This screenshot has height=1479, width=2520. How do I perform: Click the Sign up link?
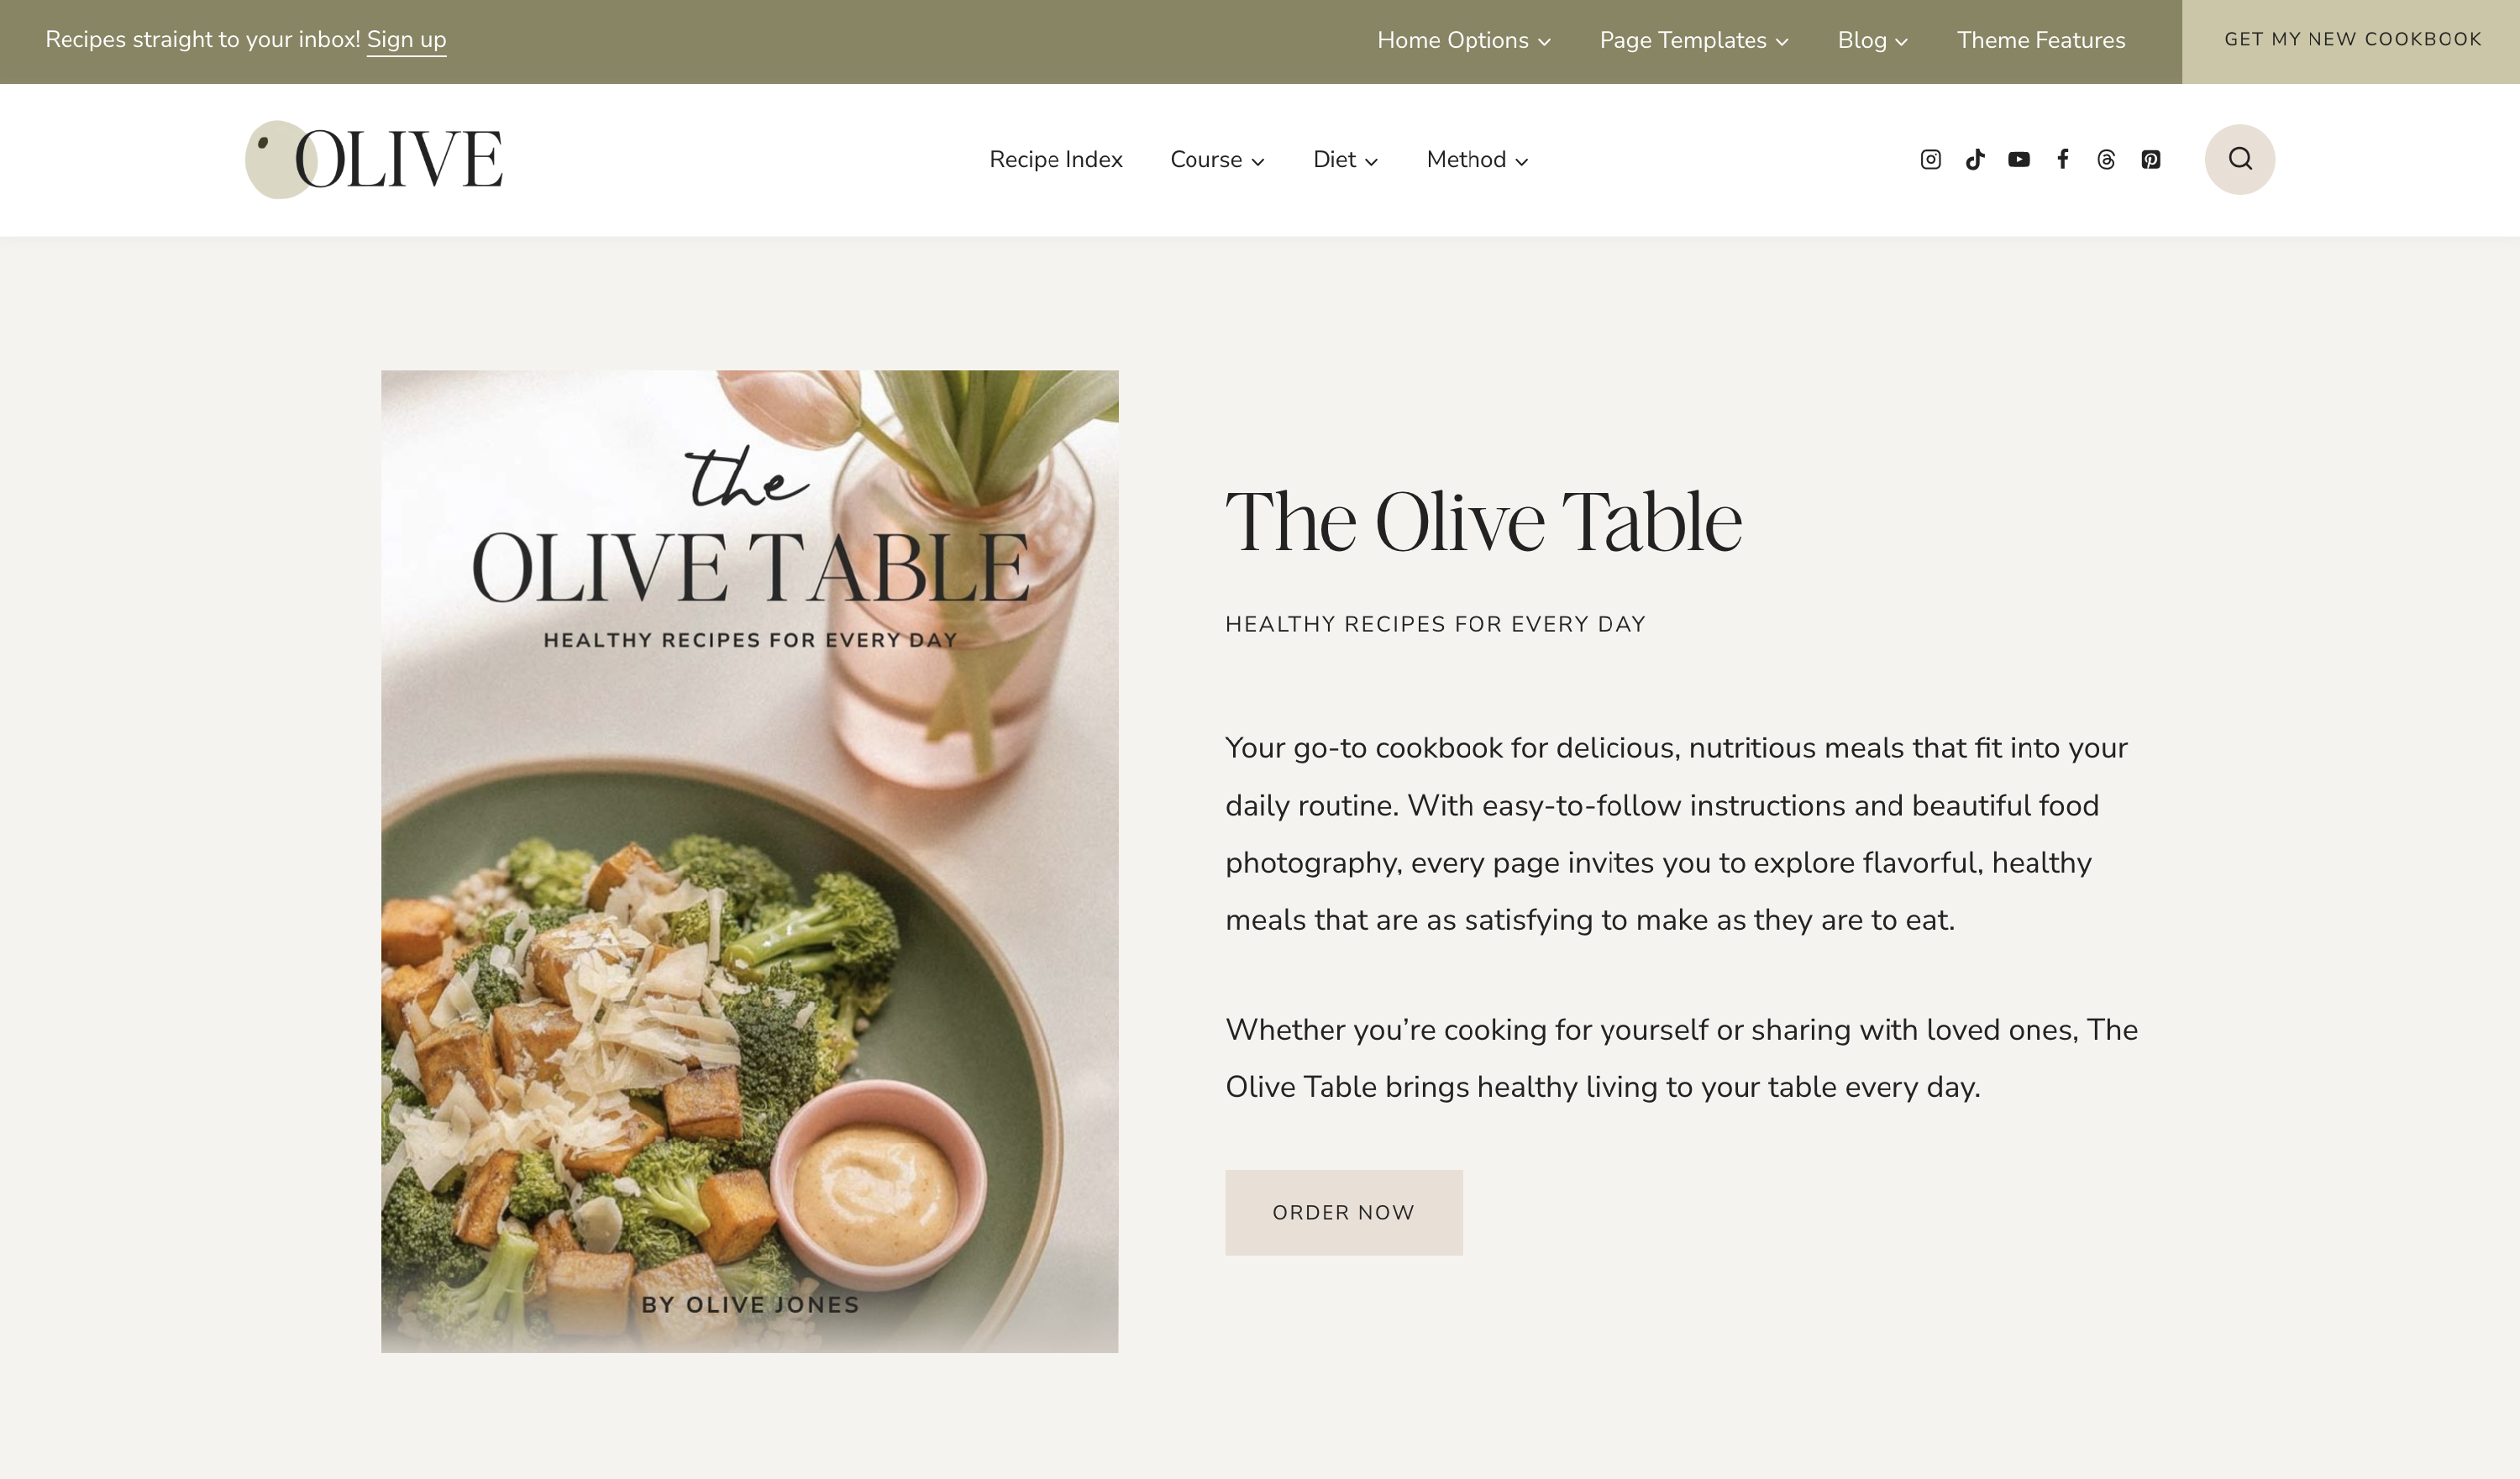coord(406,40)
